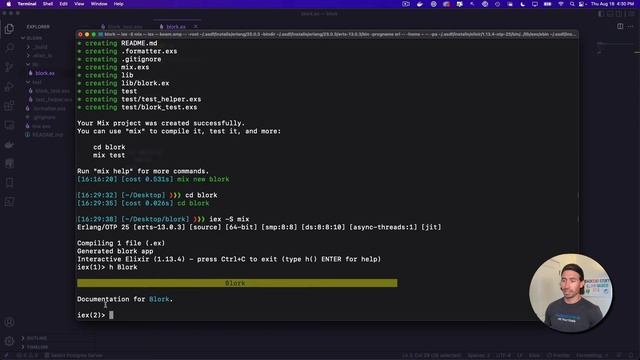The image size is (640, 360).
Task: Open the Window menu
Action: pos(99,4)
